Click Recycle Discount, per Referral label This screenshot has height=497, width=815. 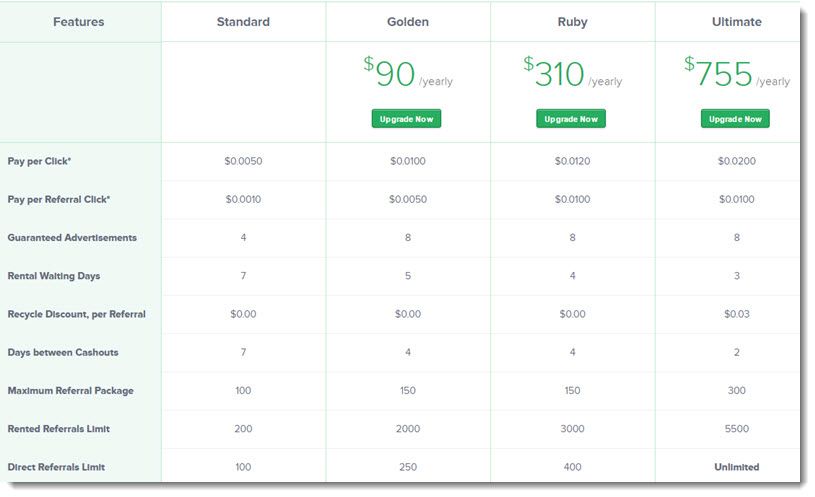pyautogui.click(x=76, y=314)
